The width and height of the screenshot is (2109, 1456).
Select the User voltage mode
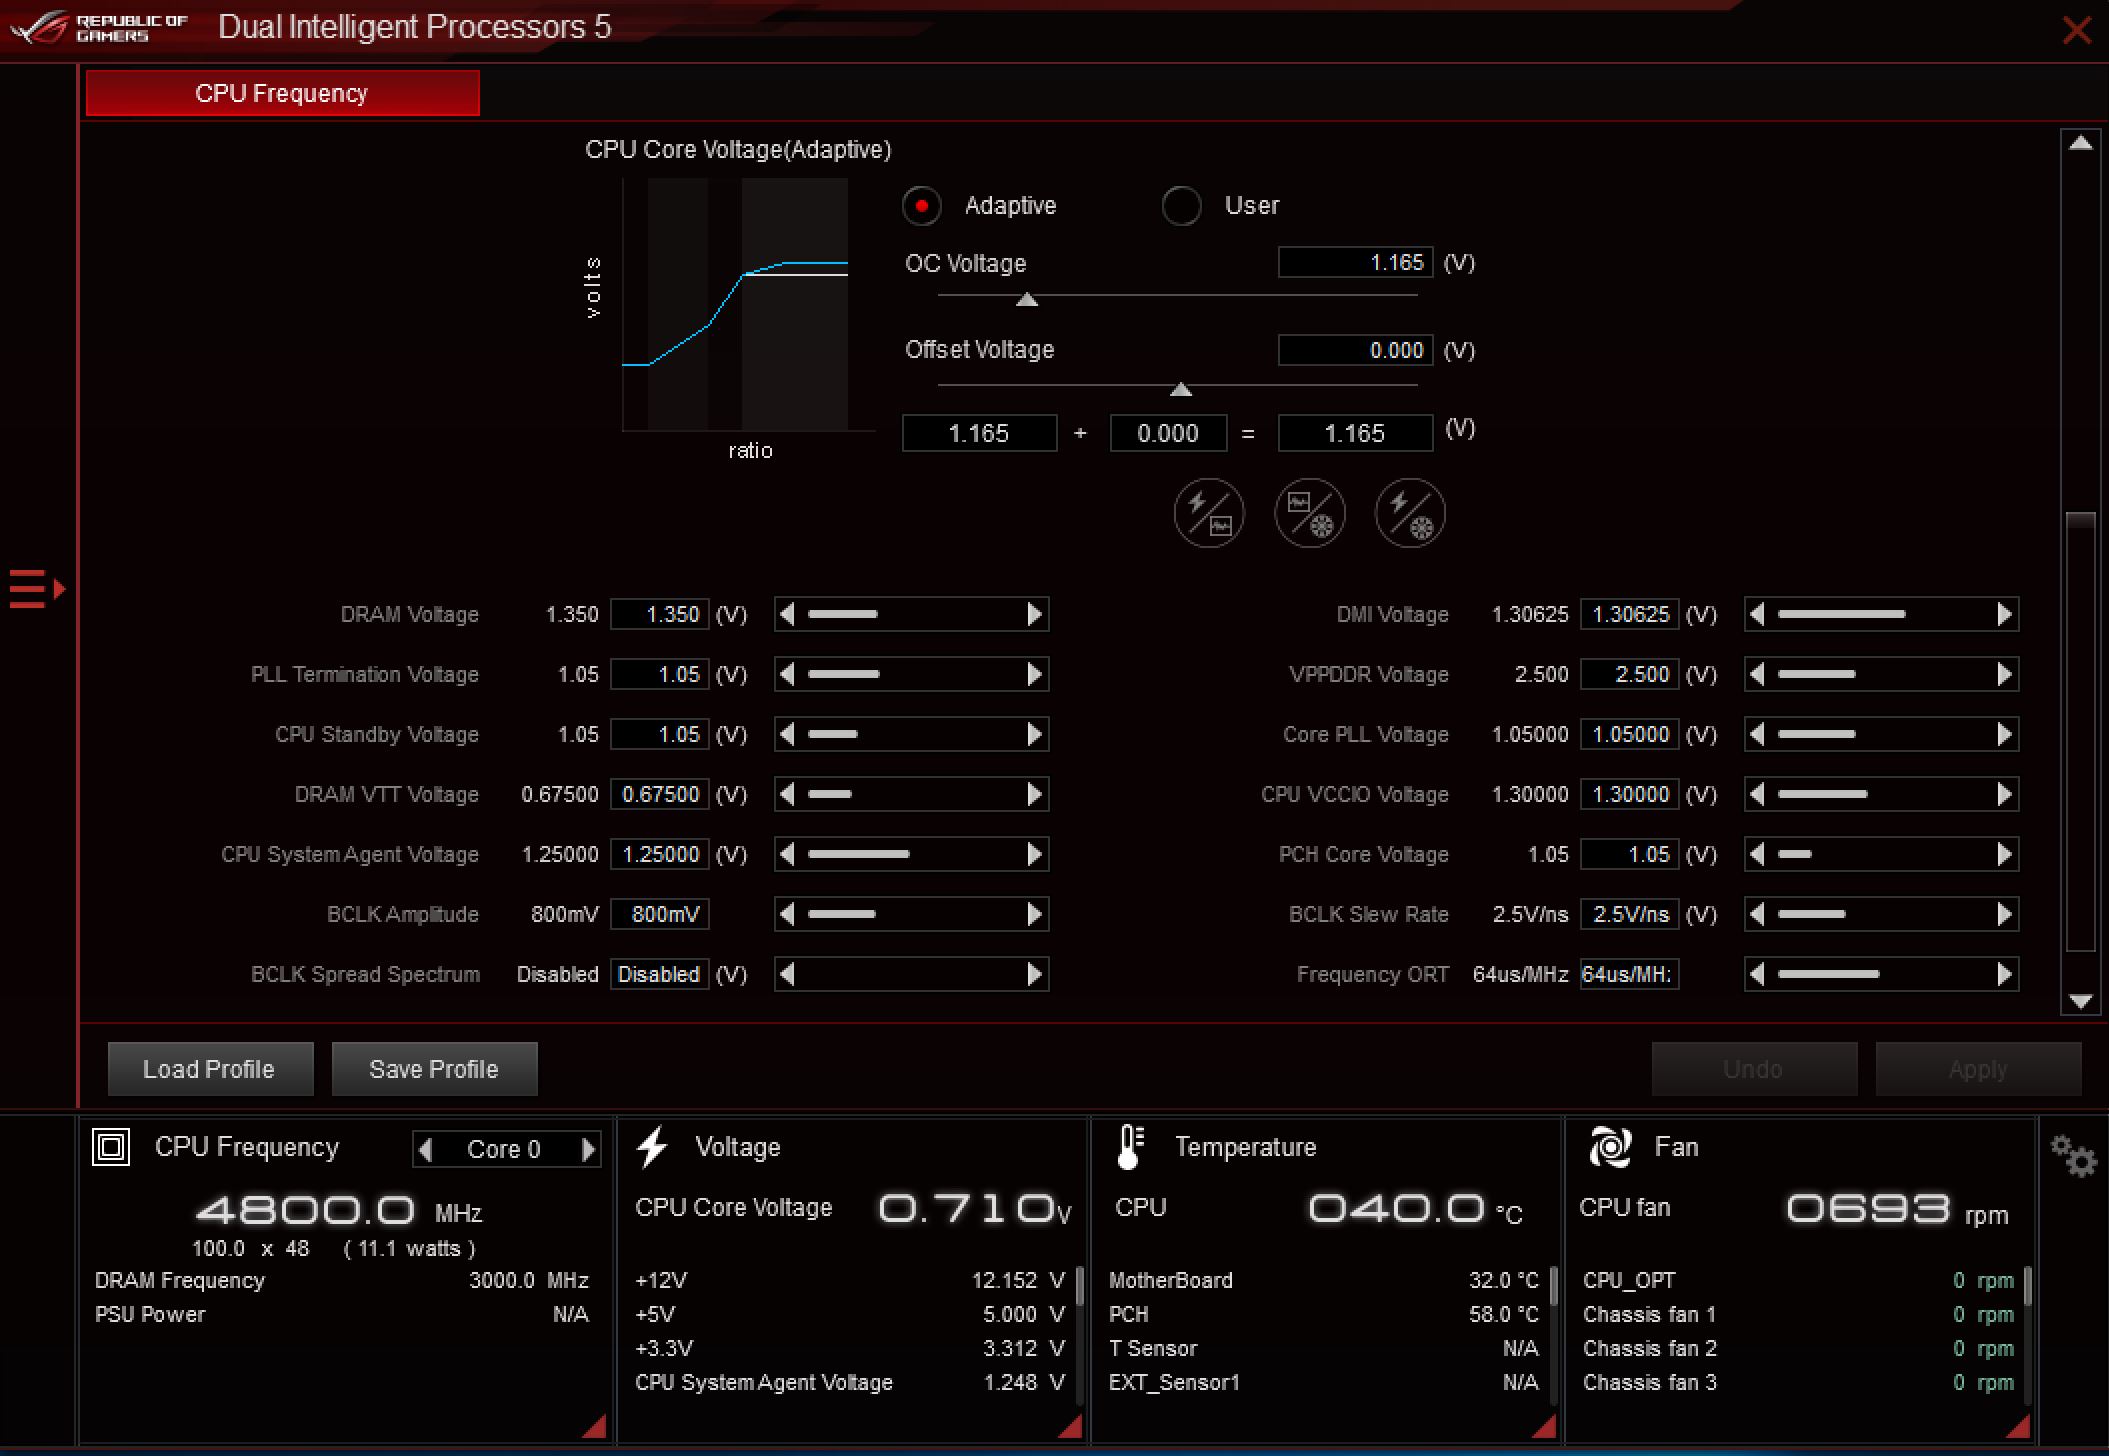click(1181, 206)
